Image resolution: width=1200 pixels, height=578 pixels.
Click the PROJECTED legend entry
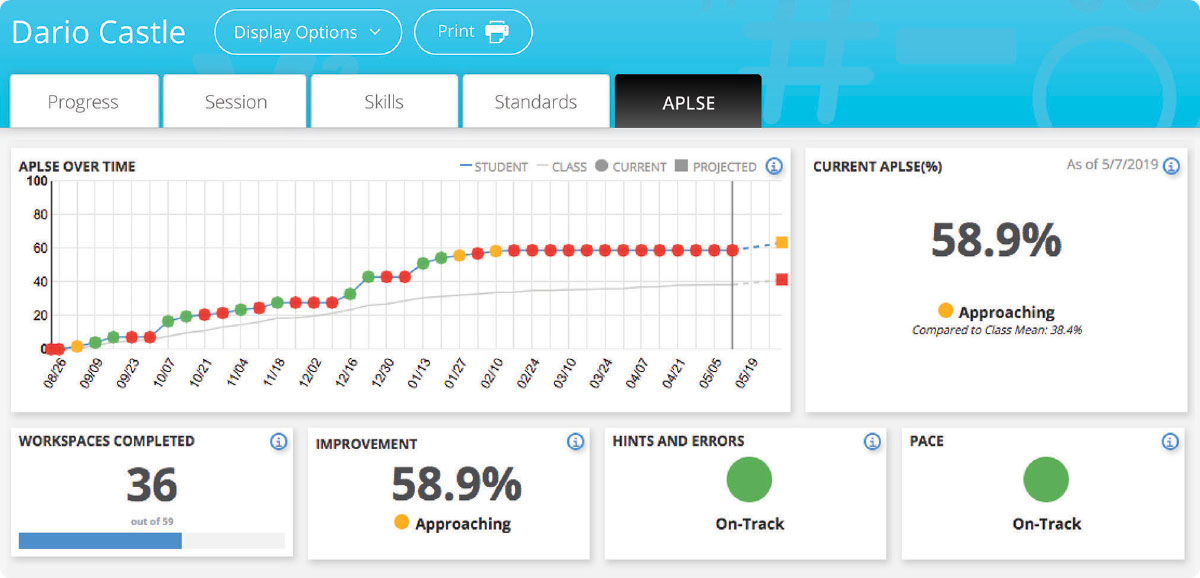pos(715,167)
